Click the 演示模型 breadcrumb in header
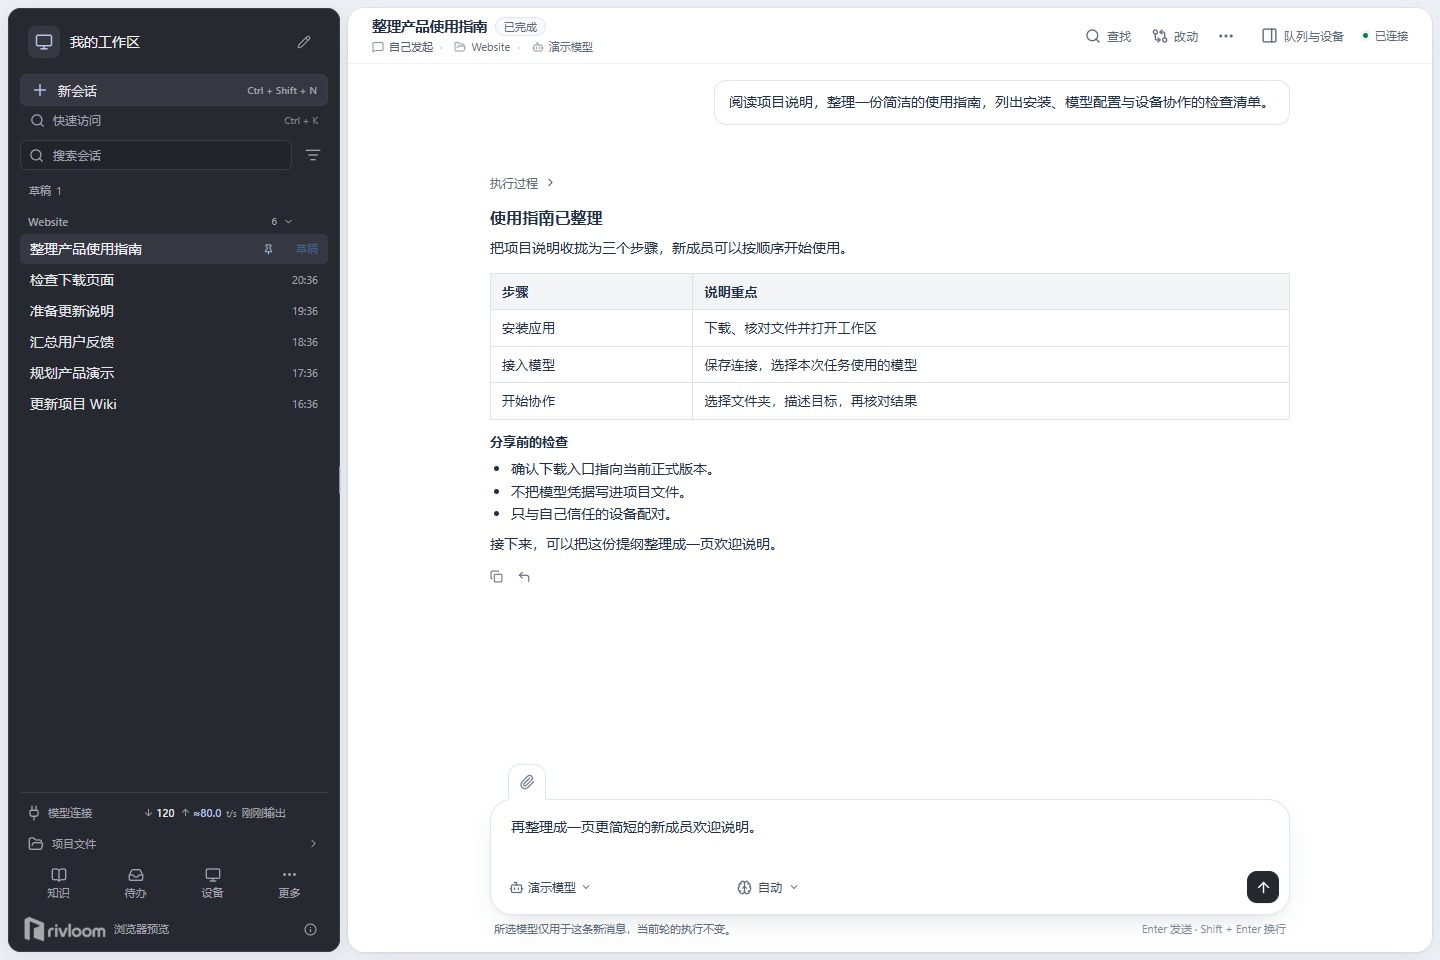Viewport: 1440px width, 960px height. point(562,47)
